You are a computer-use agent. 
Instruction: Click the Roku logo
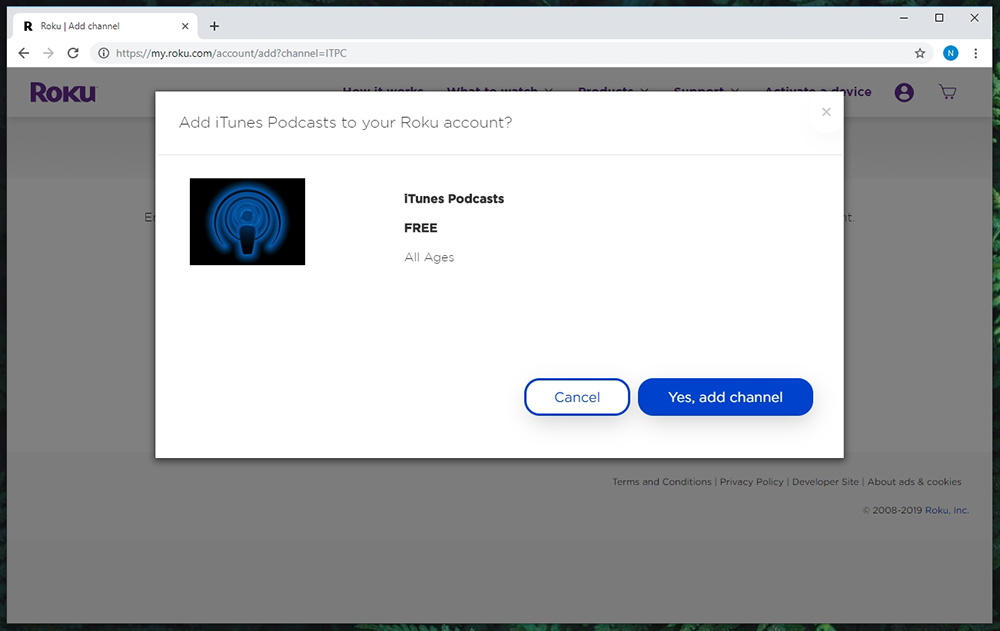tap(63, 93)
